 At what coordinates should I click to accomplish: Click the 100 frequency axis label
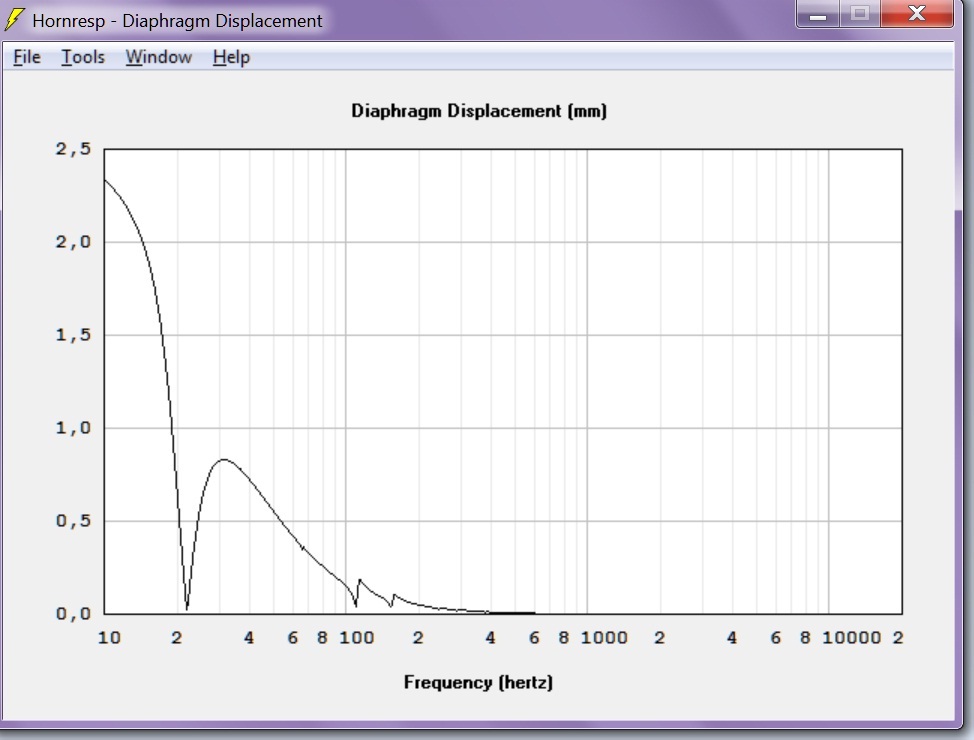(357, 637)
